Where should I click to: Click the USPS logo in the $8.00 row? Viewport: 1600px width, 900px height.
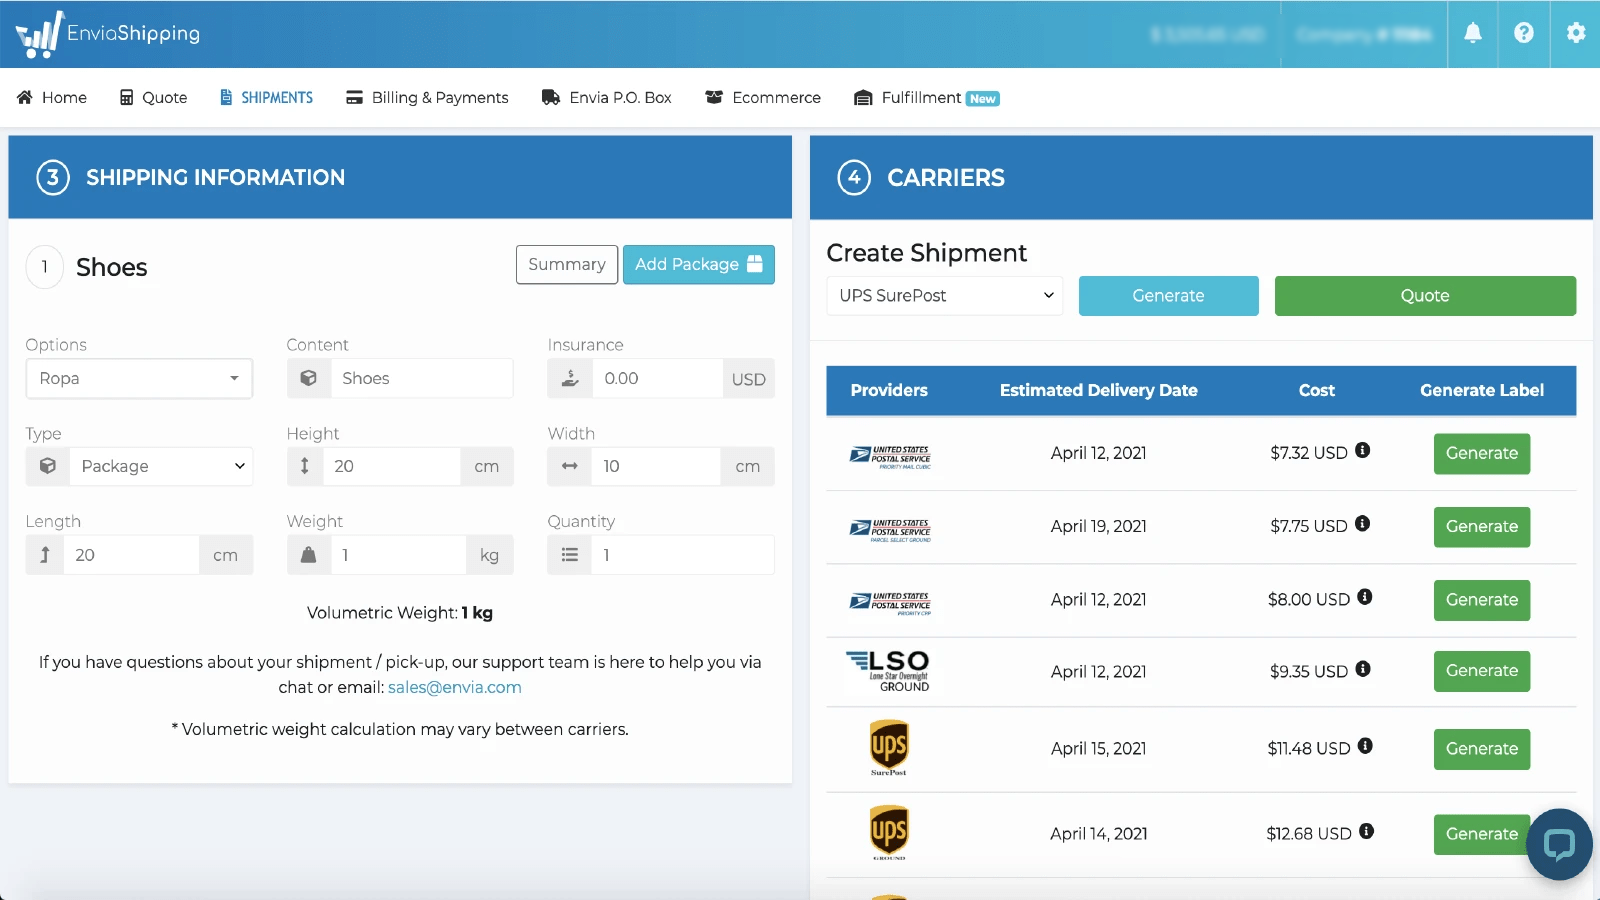pyautogui.click(x=890, y=603)
